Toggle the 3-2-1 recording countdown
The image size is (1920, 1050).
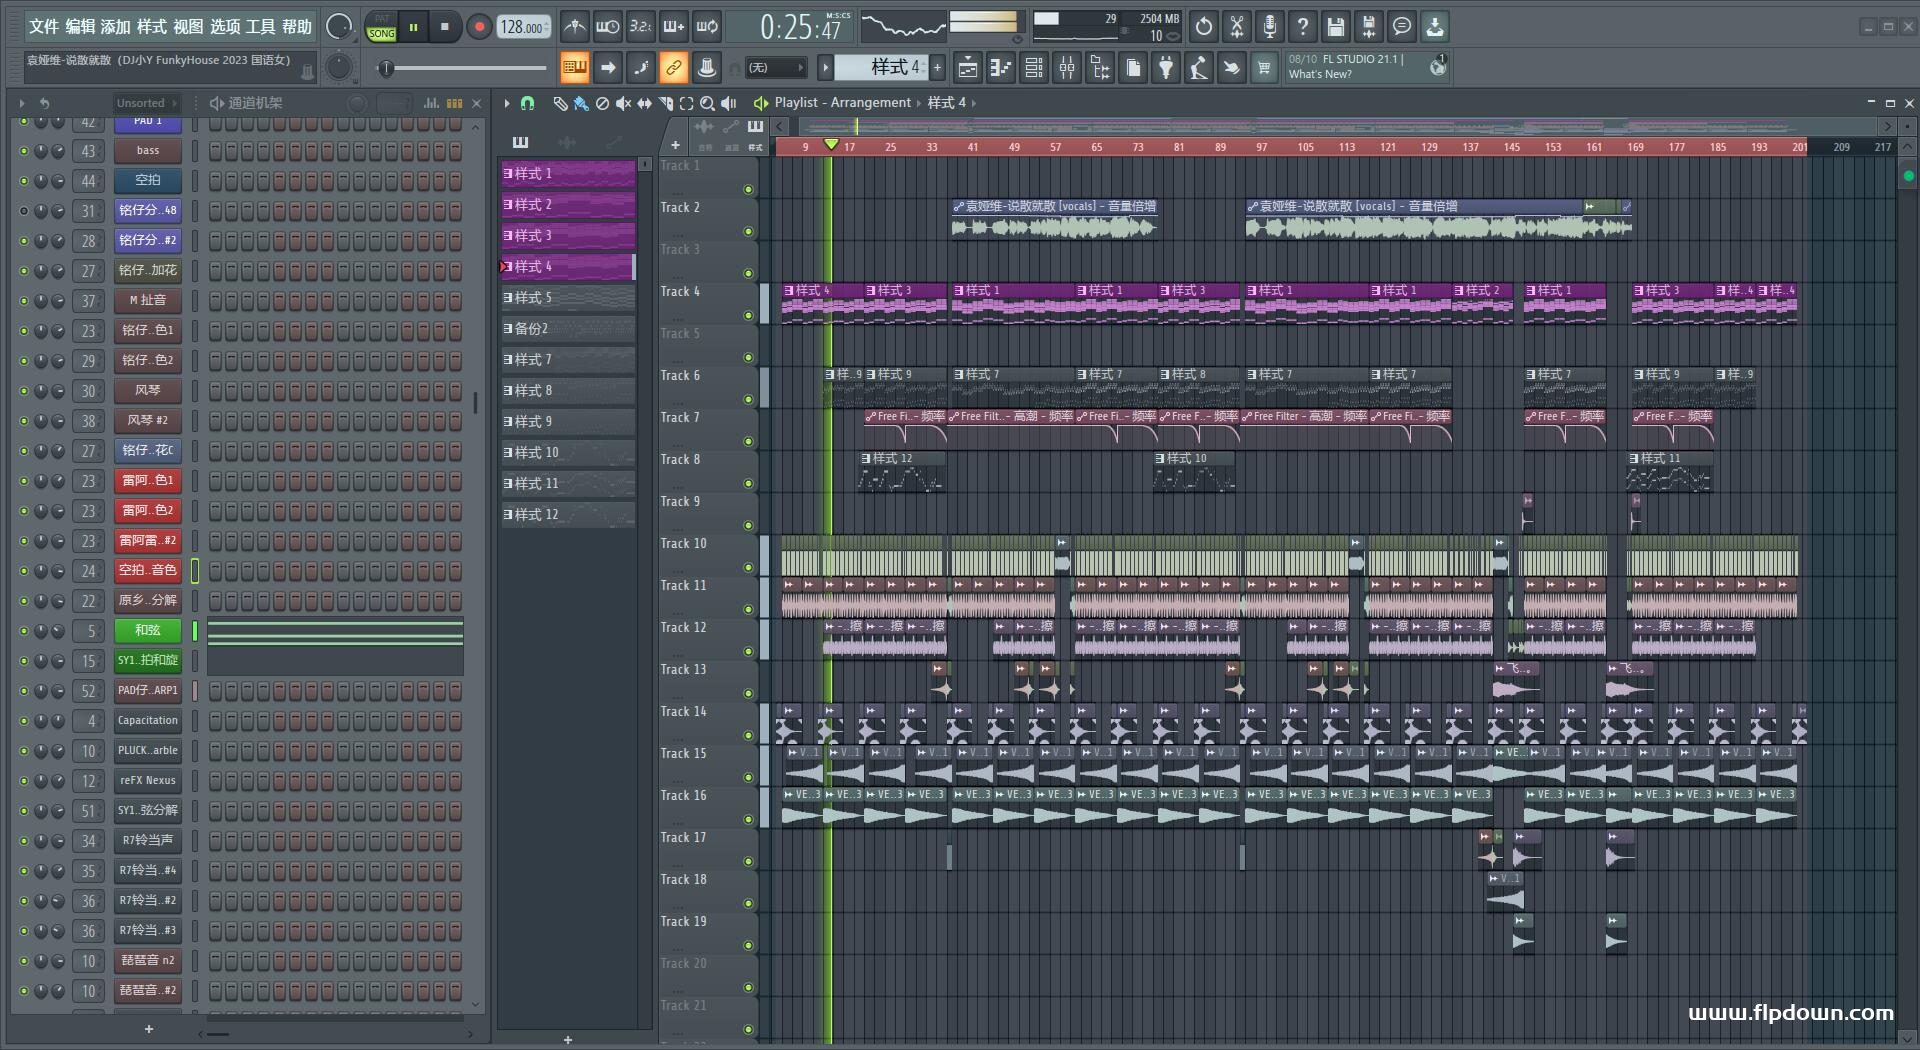[640, 27]
